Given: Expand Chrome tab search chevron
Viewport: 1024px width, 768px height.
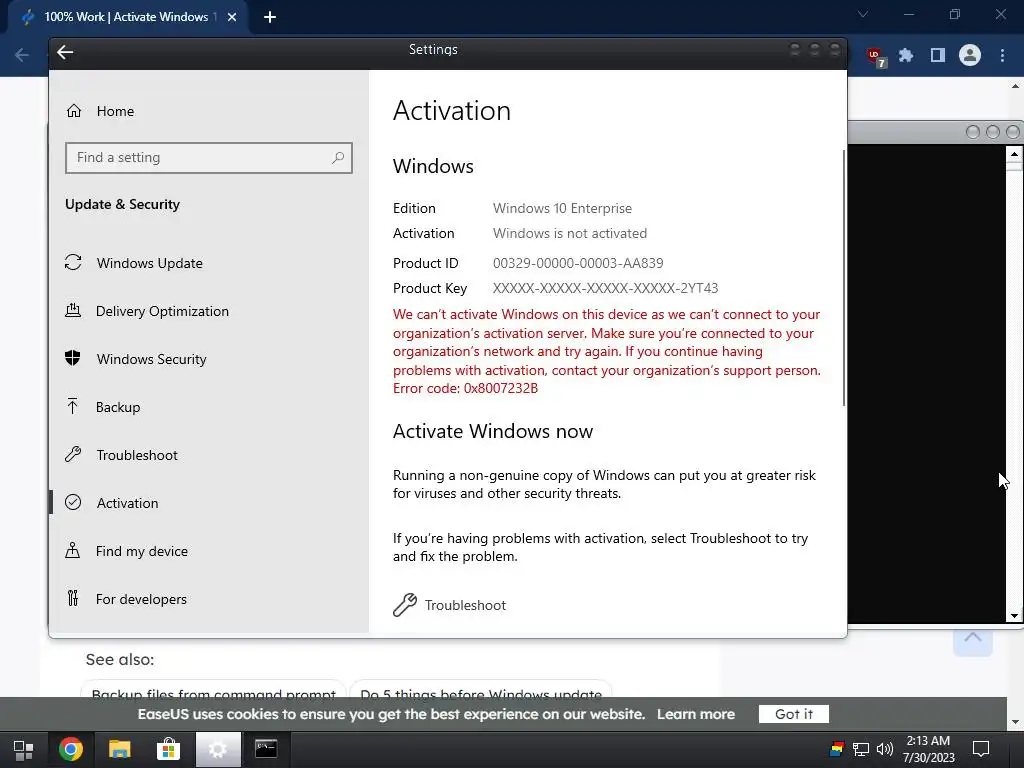Looking at the screenshot, I should (x=863, y=14).
